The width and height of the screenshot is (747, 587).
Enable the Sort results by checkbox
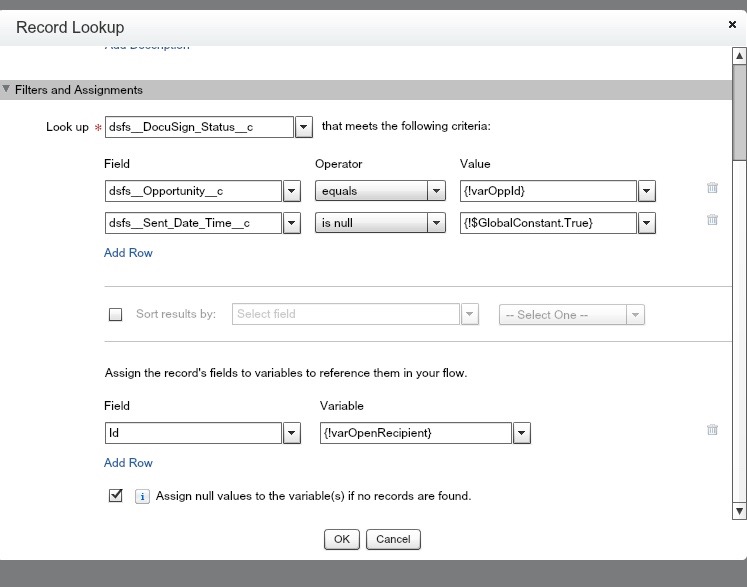(x=115, y=314)
